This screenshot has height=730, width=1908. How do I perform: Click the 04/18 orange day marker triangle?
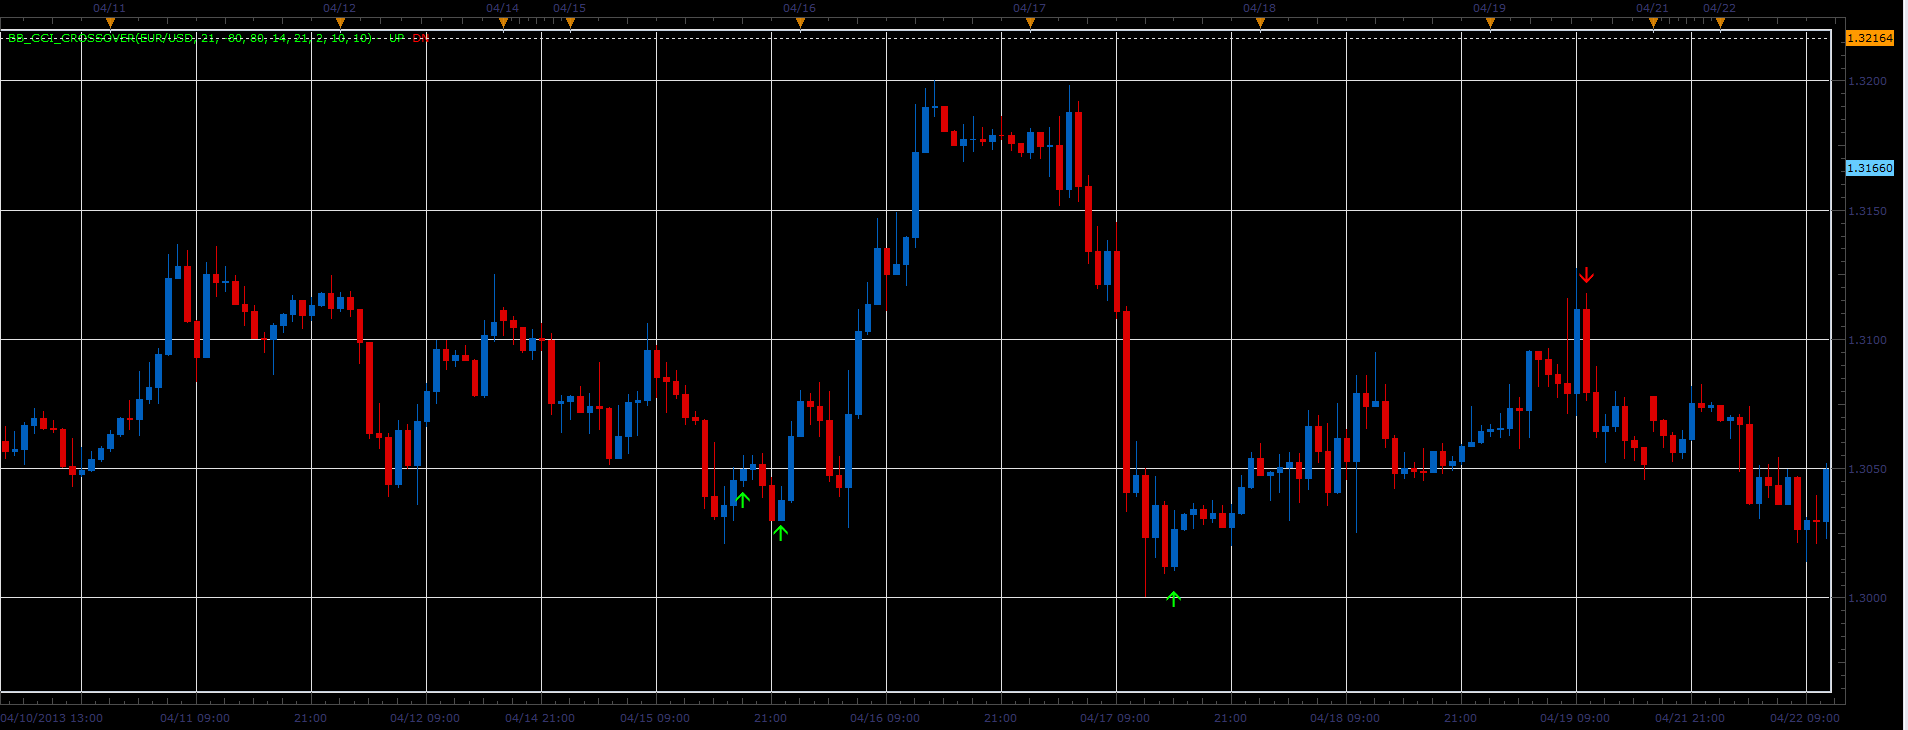click(x=1260, y=23)
